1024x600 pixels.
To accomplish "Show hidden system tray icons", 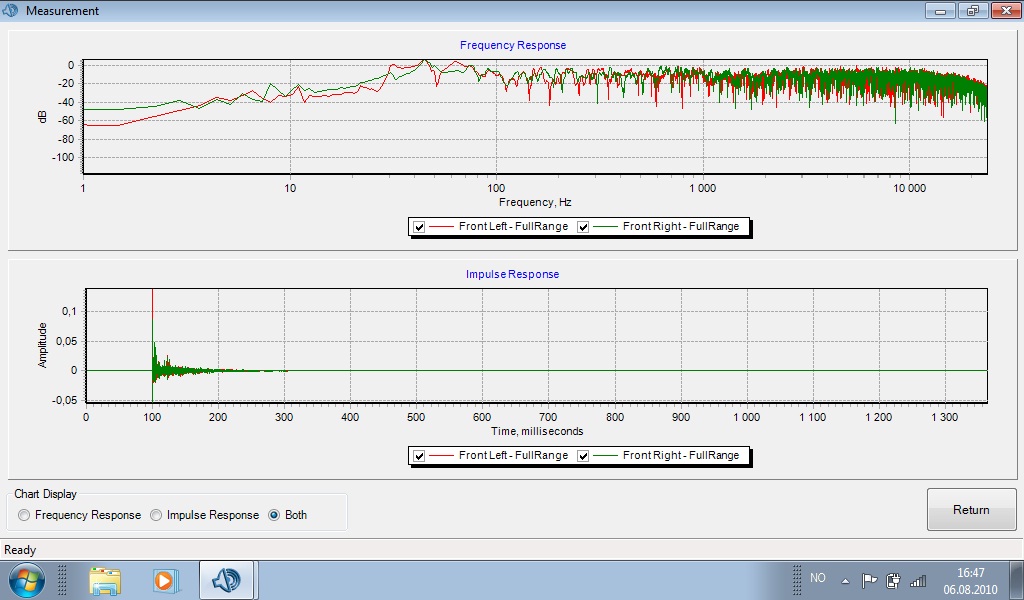I will [845, 580].
